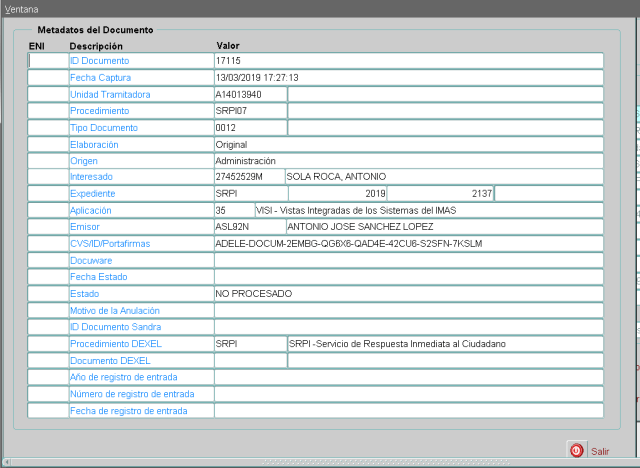Viewport: 640px width, 468px height.
Task: Click the Elaboración value Original
Action: 408,144
